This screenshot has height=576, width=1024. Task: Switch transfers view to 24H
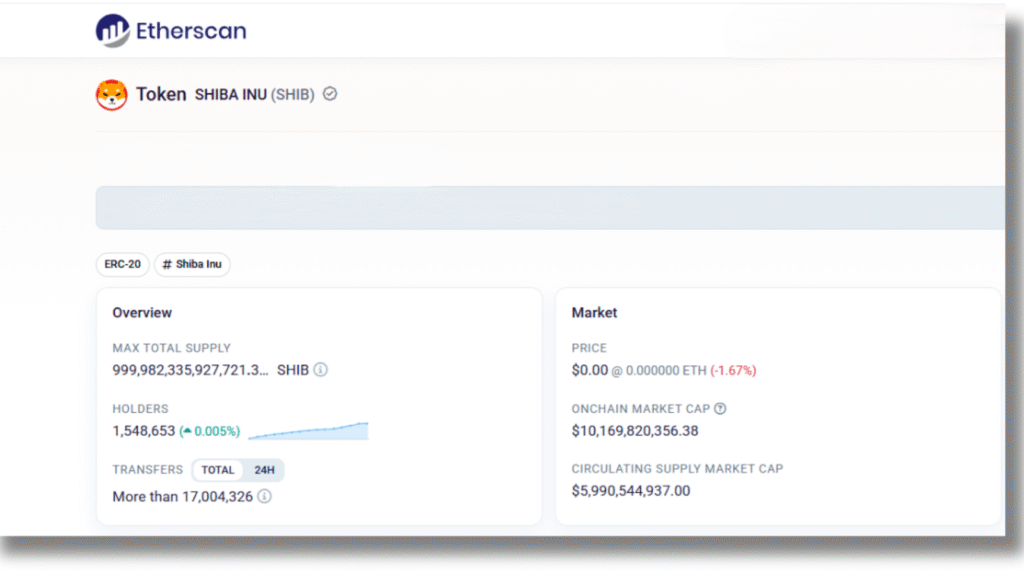click(x=264, y=470)
